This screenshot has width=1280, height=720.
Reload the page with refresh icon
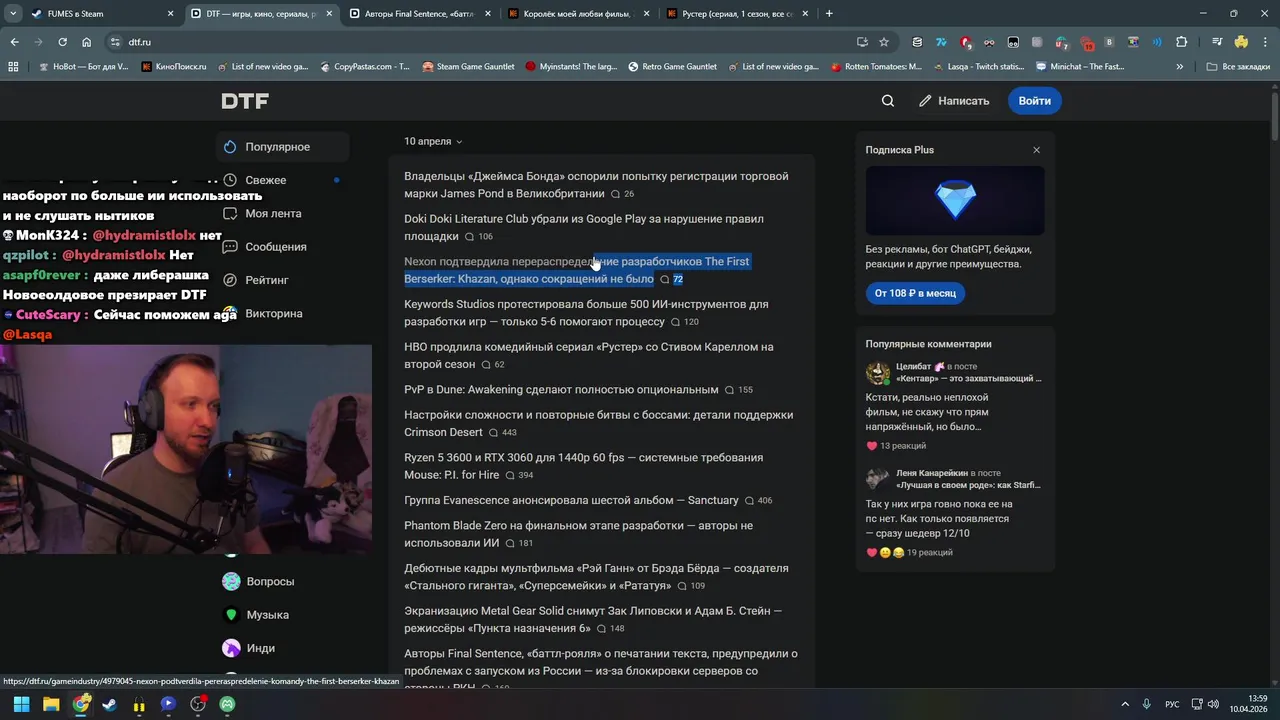62,42
